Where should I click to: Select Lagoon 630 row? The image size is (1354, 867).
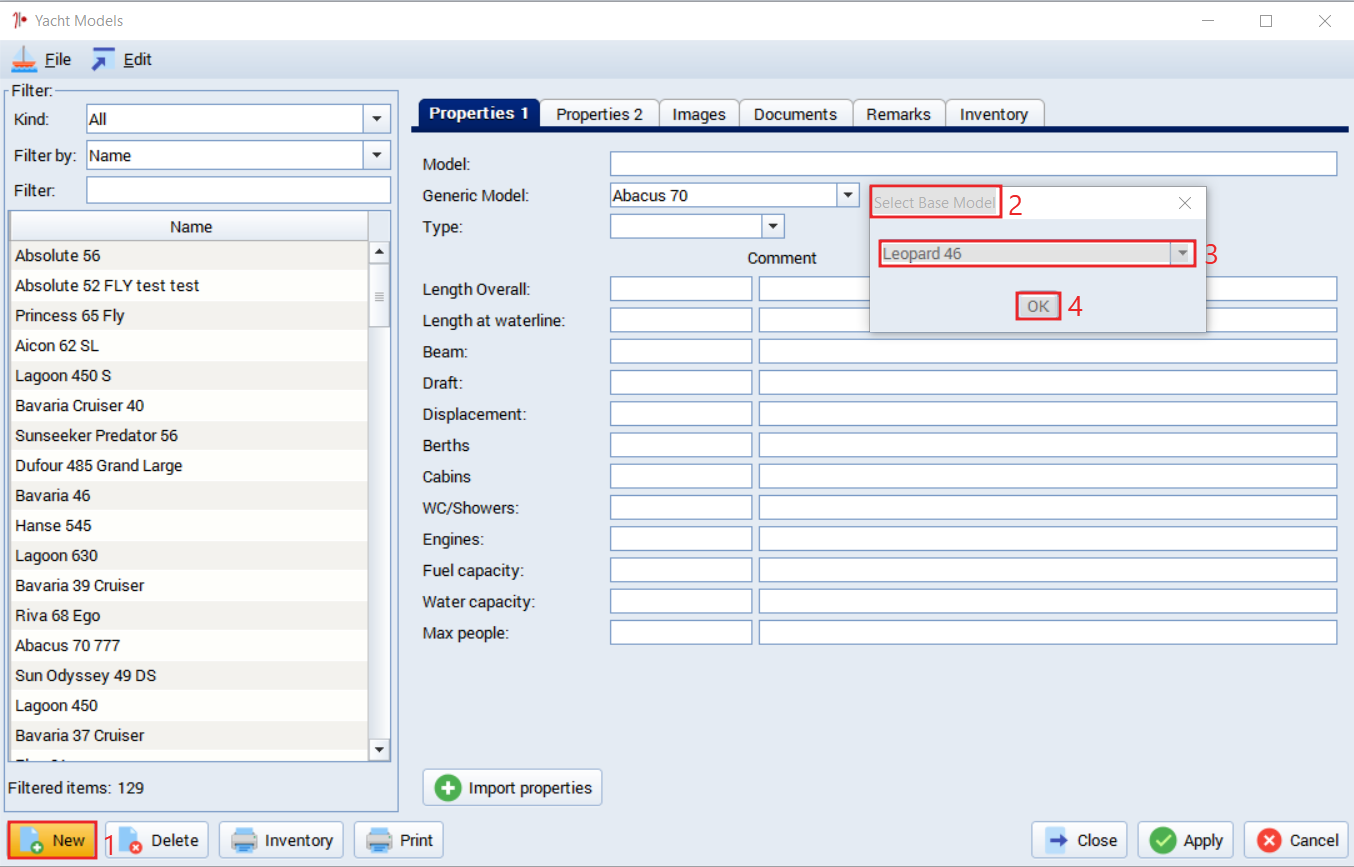point(189,556)
